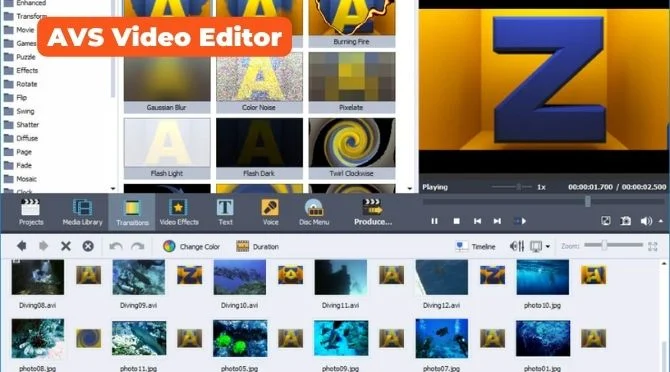Screen dimensions: 670x372
Task: Select the Games transitions folder
Action: [20, 43]
